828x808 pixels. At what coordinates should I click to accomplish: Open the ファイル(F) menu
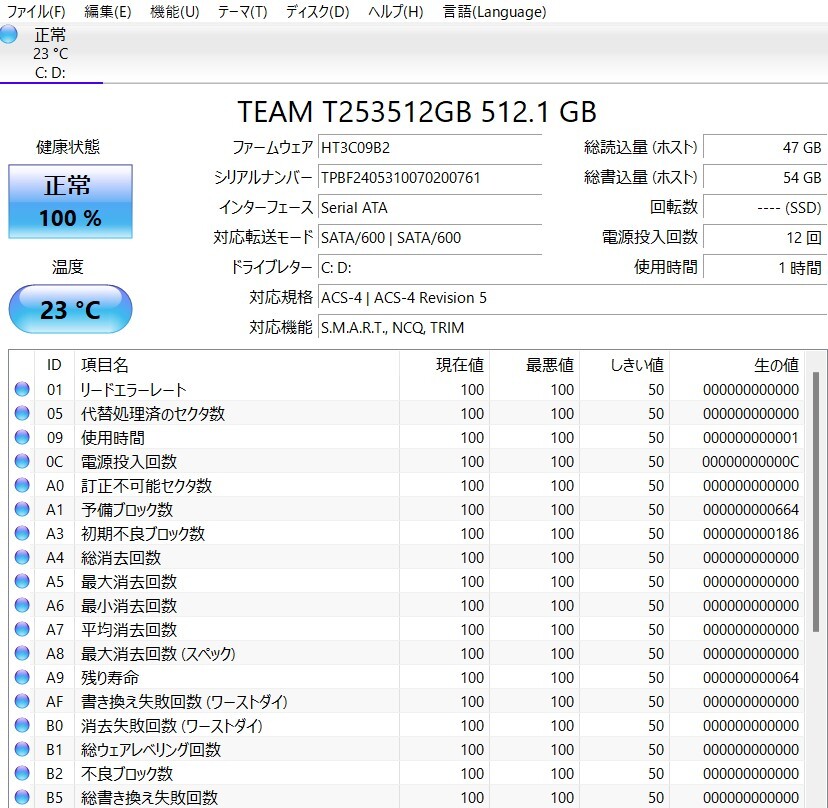[x=36, y=12]
